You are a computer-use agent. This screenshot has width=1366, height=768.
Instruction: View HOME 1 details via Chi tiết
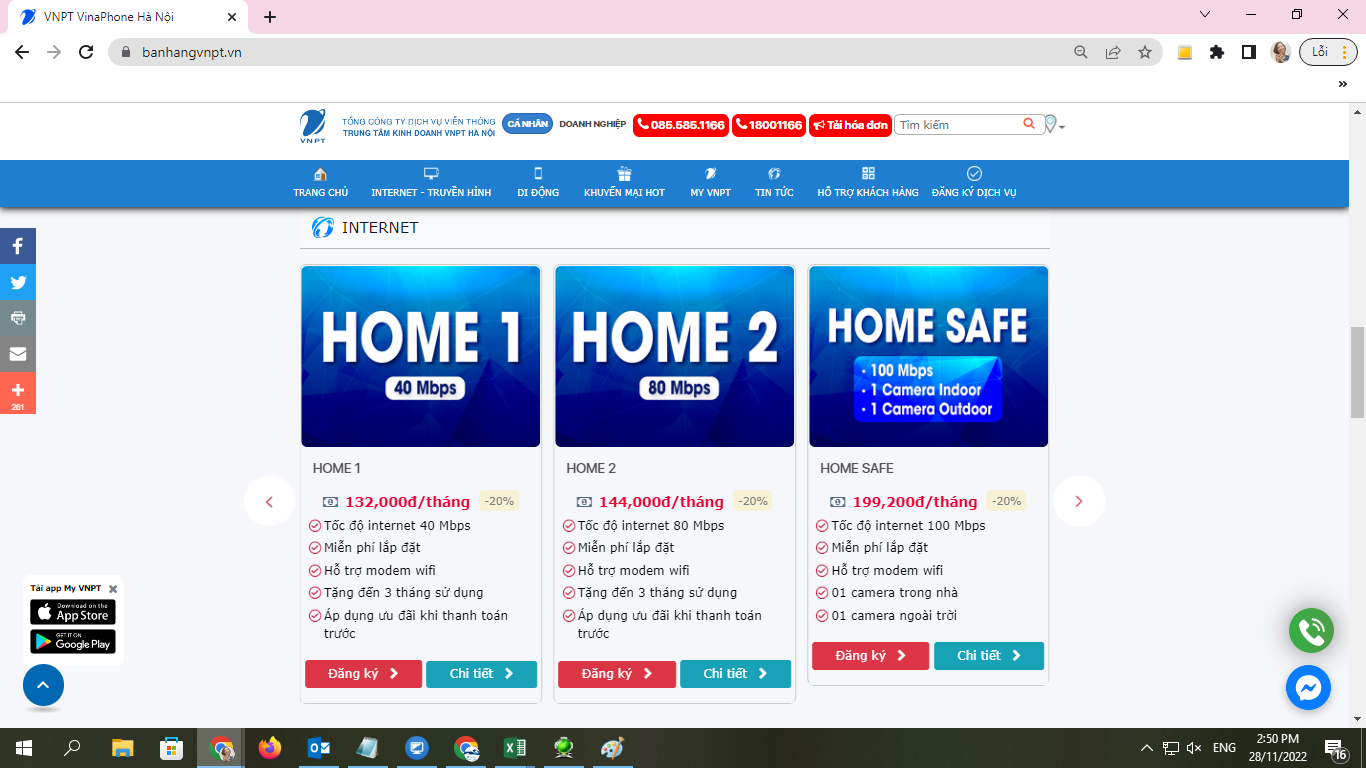pyautogui.click(x=481, y=674)
